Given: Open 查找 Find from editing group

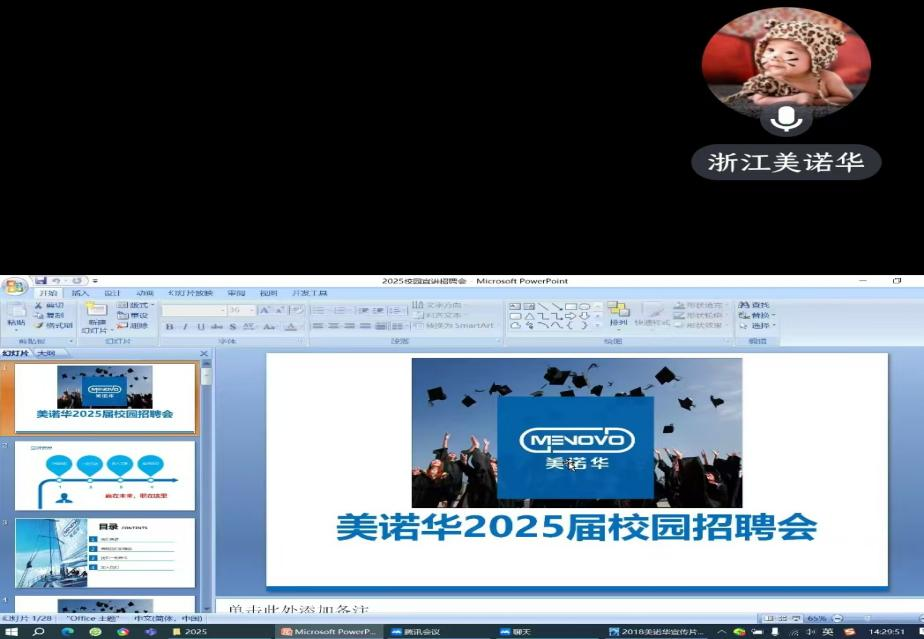Looking at the screenshot, I should click(x=755, y=305).
